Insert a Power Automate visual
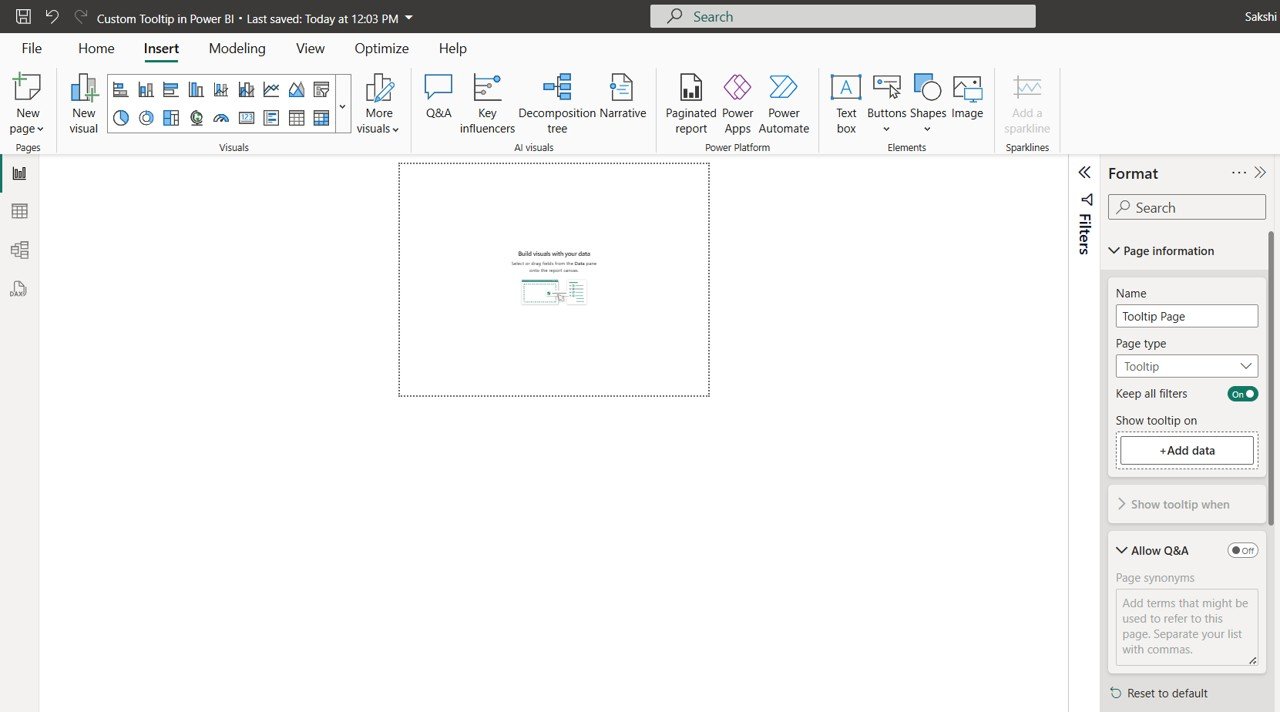1280x712 pixels. coord(784,104)
